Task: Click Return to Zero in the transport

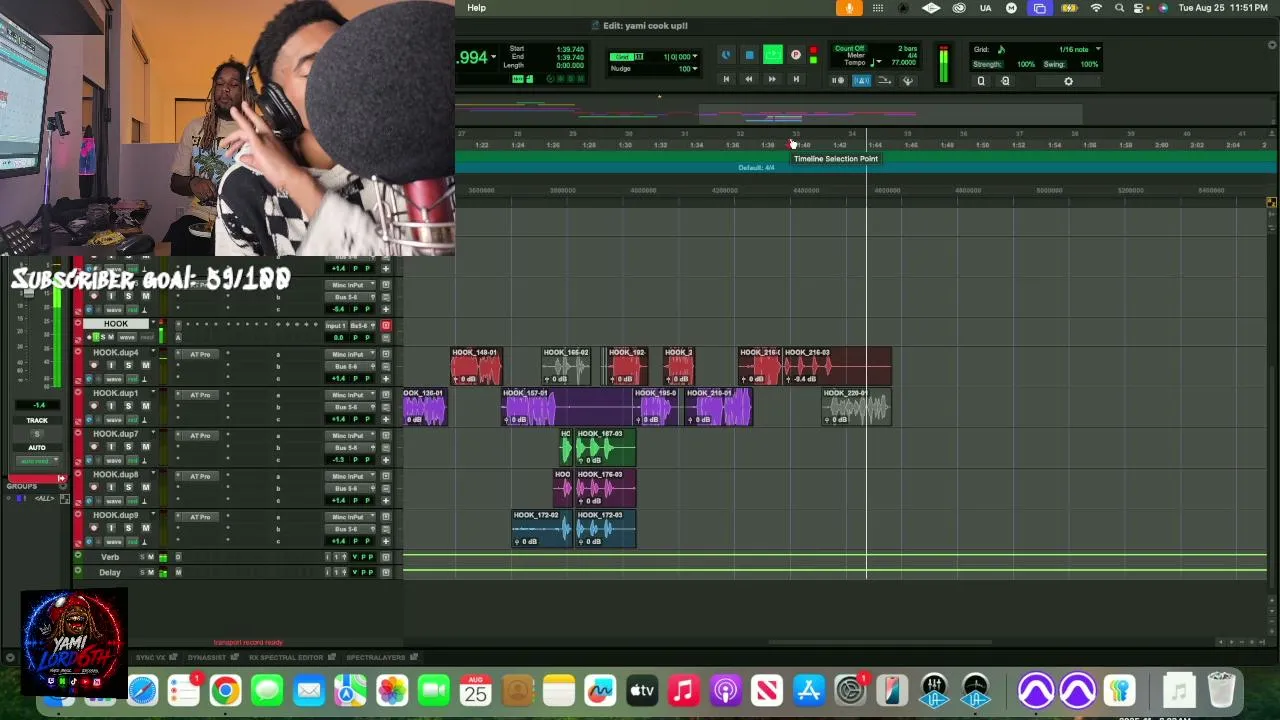Action: coord(726,79)
